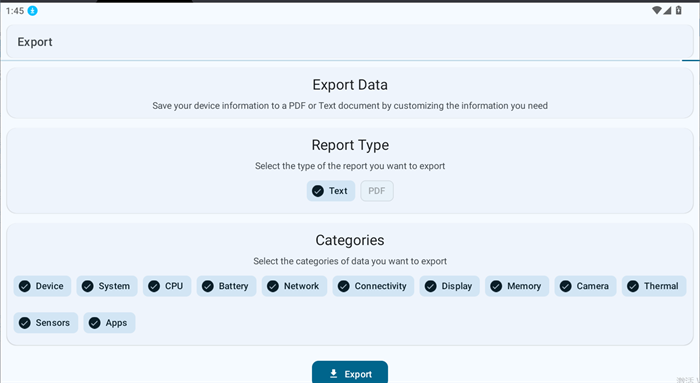The height and width of the screenshot is (383, 700).
Task: Toggle the Battery category chip
Action: point(226,286)
